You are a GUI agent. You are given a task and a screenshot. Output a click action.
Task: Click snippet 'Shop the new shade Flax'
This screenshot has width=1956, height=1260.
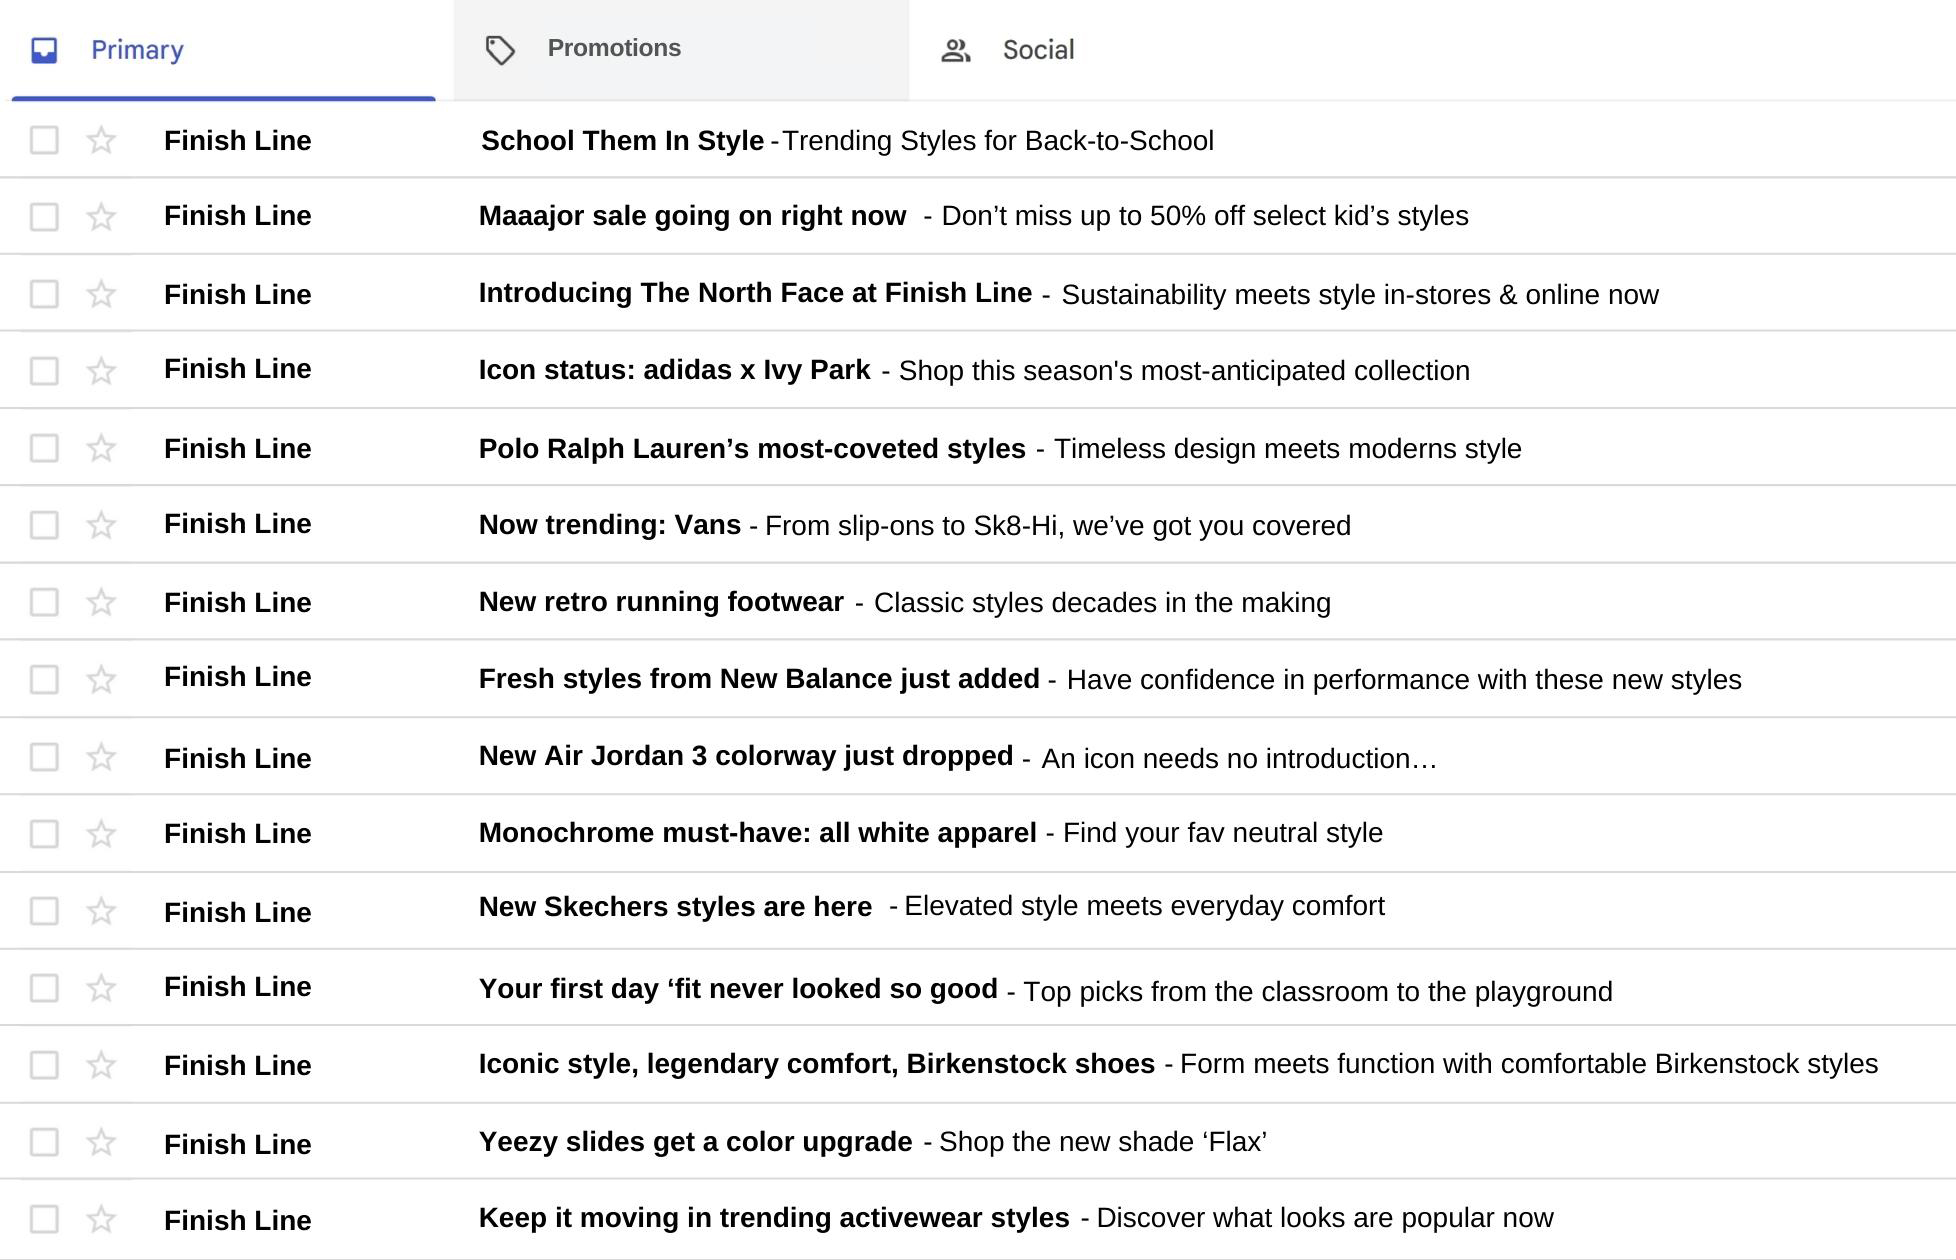[1103, 1142]
